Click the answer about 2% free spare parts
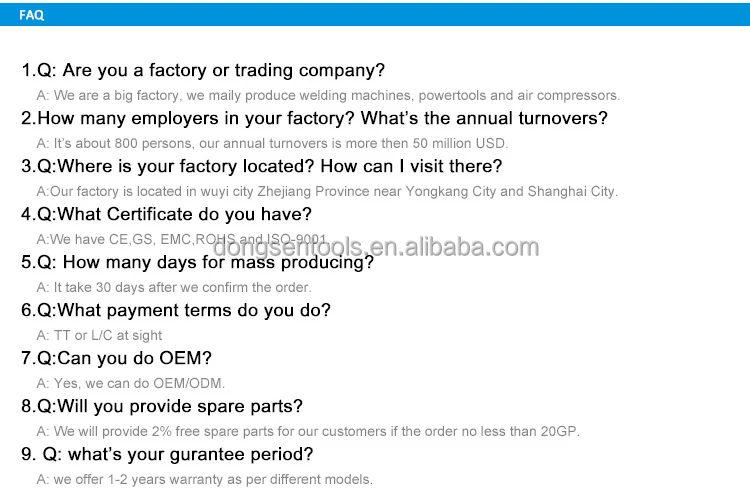Screen dimensions: 750x496 (308, 431)
